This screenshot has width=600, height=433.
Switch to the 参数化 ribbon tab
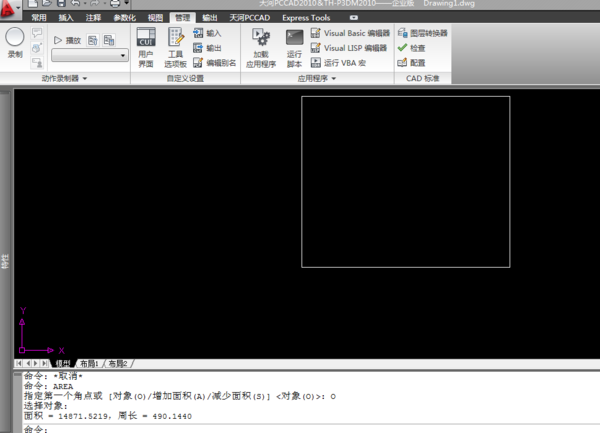[x=124, y=18]
